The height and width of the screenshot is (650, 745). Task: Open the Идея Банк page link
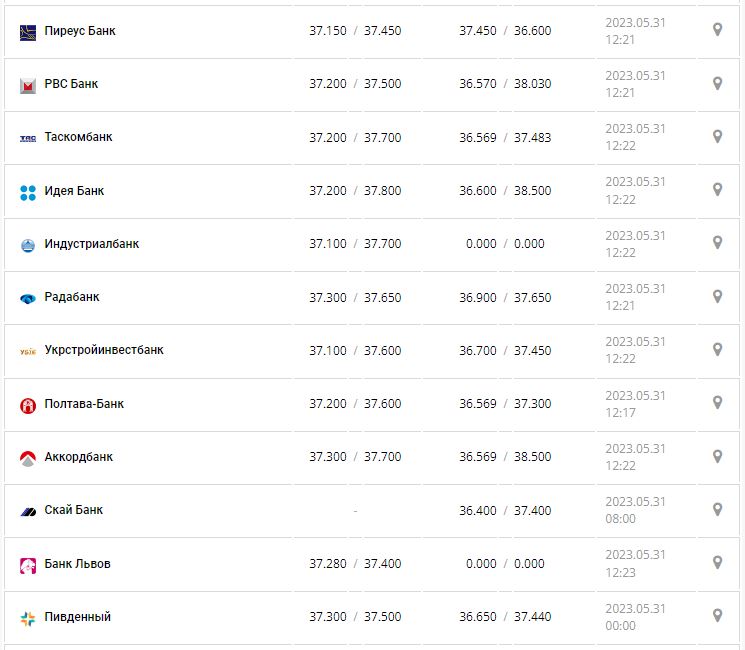74,191
